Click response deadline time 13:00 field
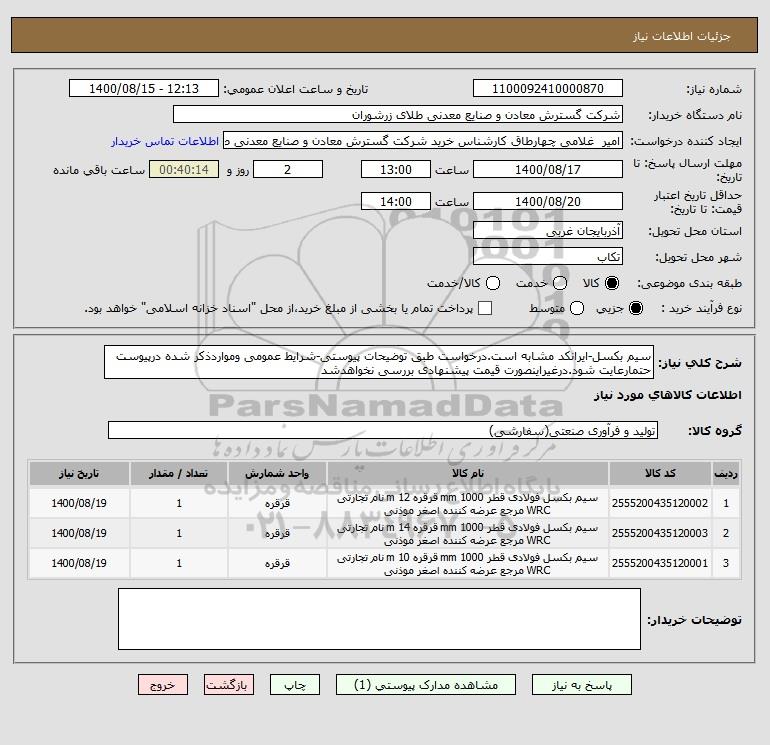Image resolution: width=770 pixels, height=745 pixels. 396,169
